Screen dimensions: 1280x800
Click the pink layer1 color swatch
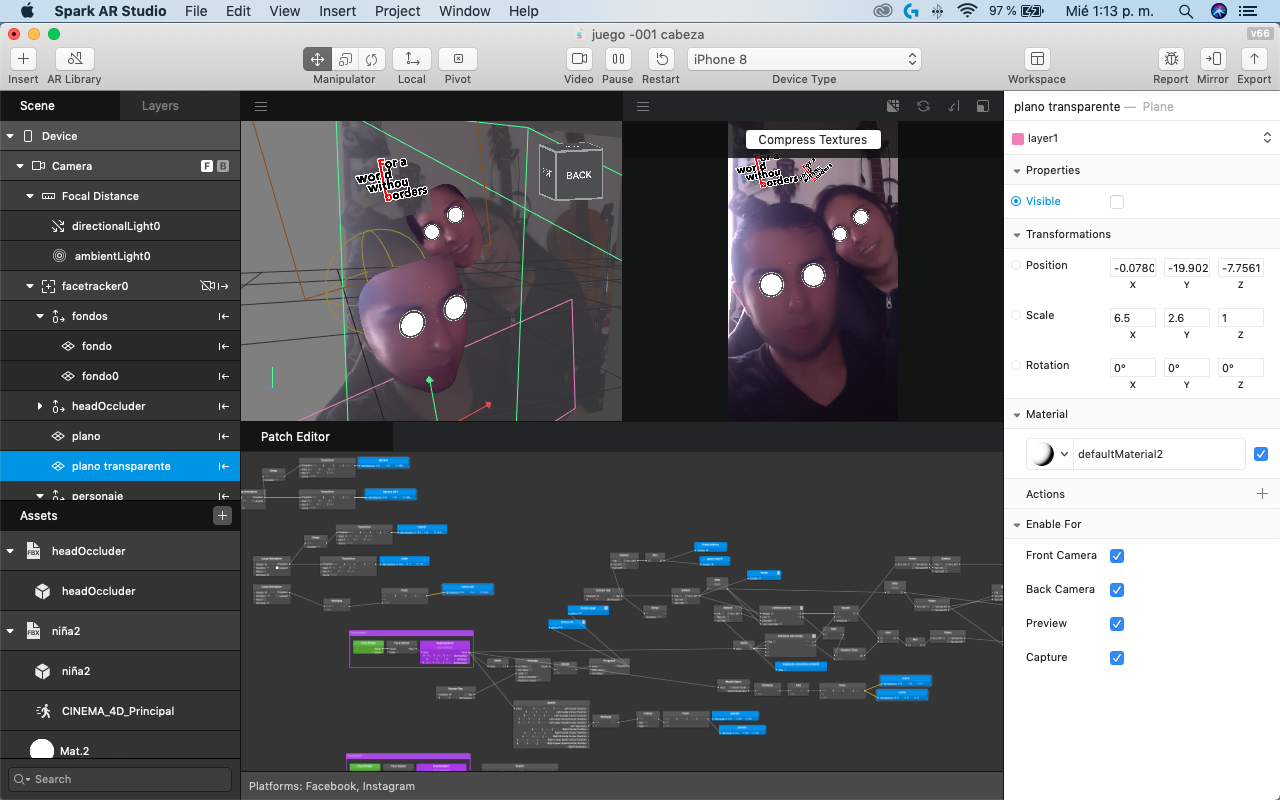click(x=1018, y=138)
